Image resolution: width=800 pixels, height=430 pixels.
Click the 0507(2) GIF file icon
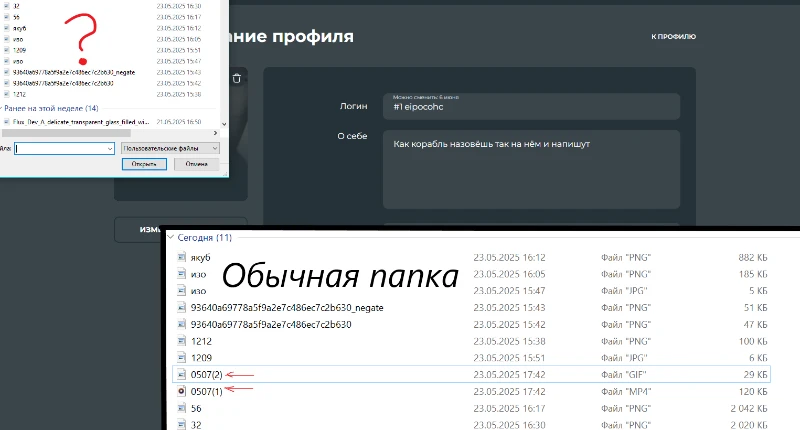(x=181, y=374)
